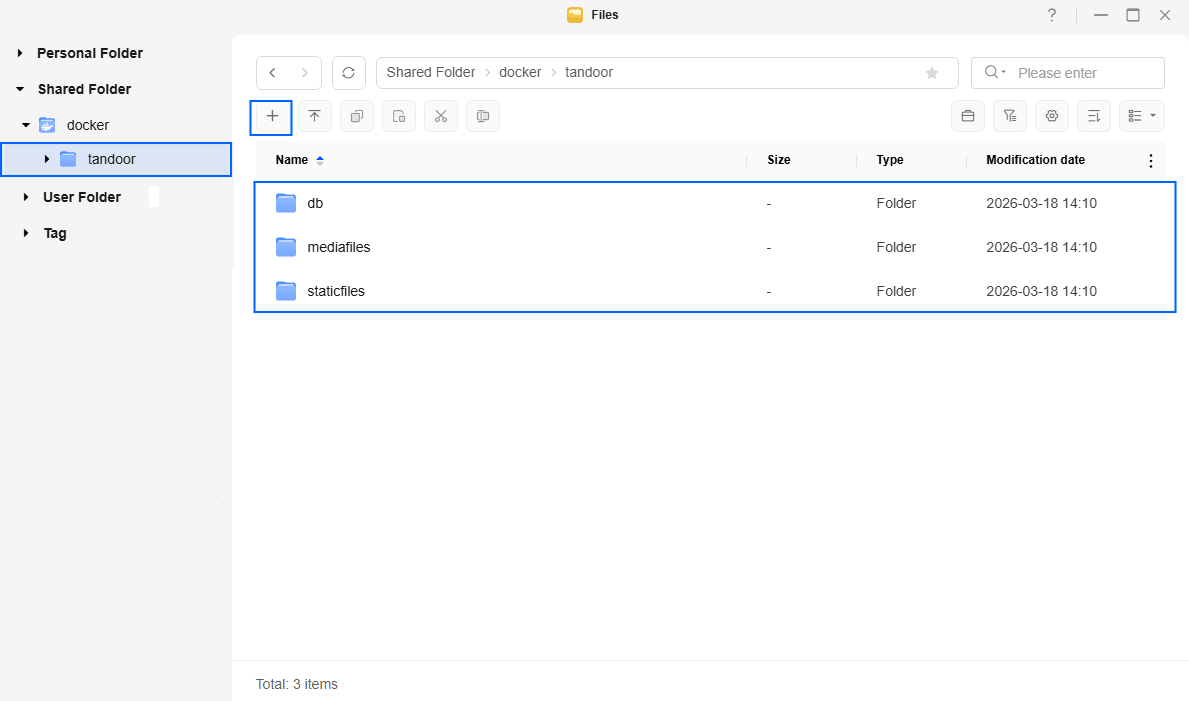Open the gear Settings icon
The image size is (1189, 701).
click(x=1052, y=117)
